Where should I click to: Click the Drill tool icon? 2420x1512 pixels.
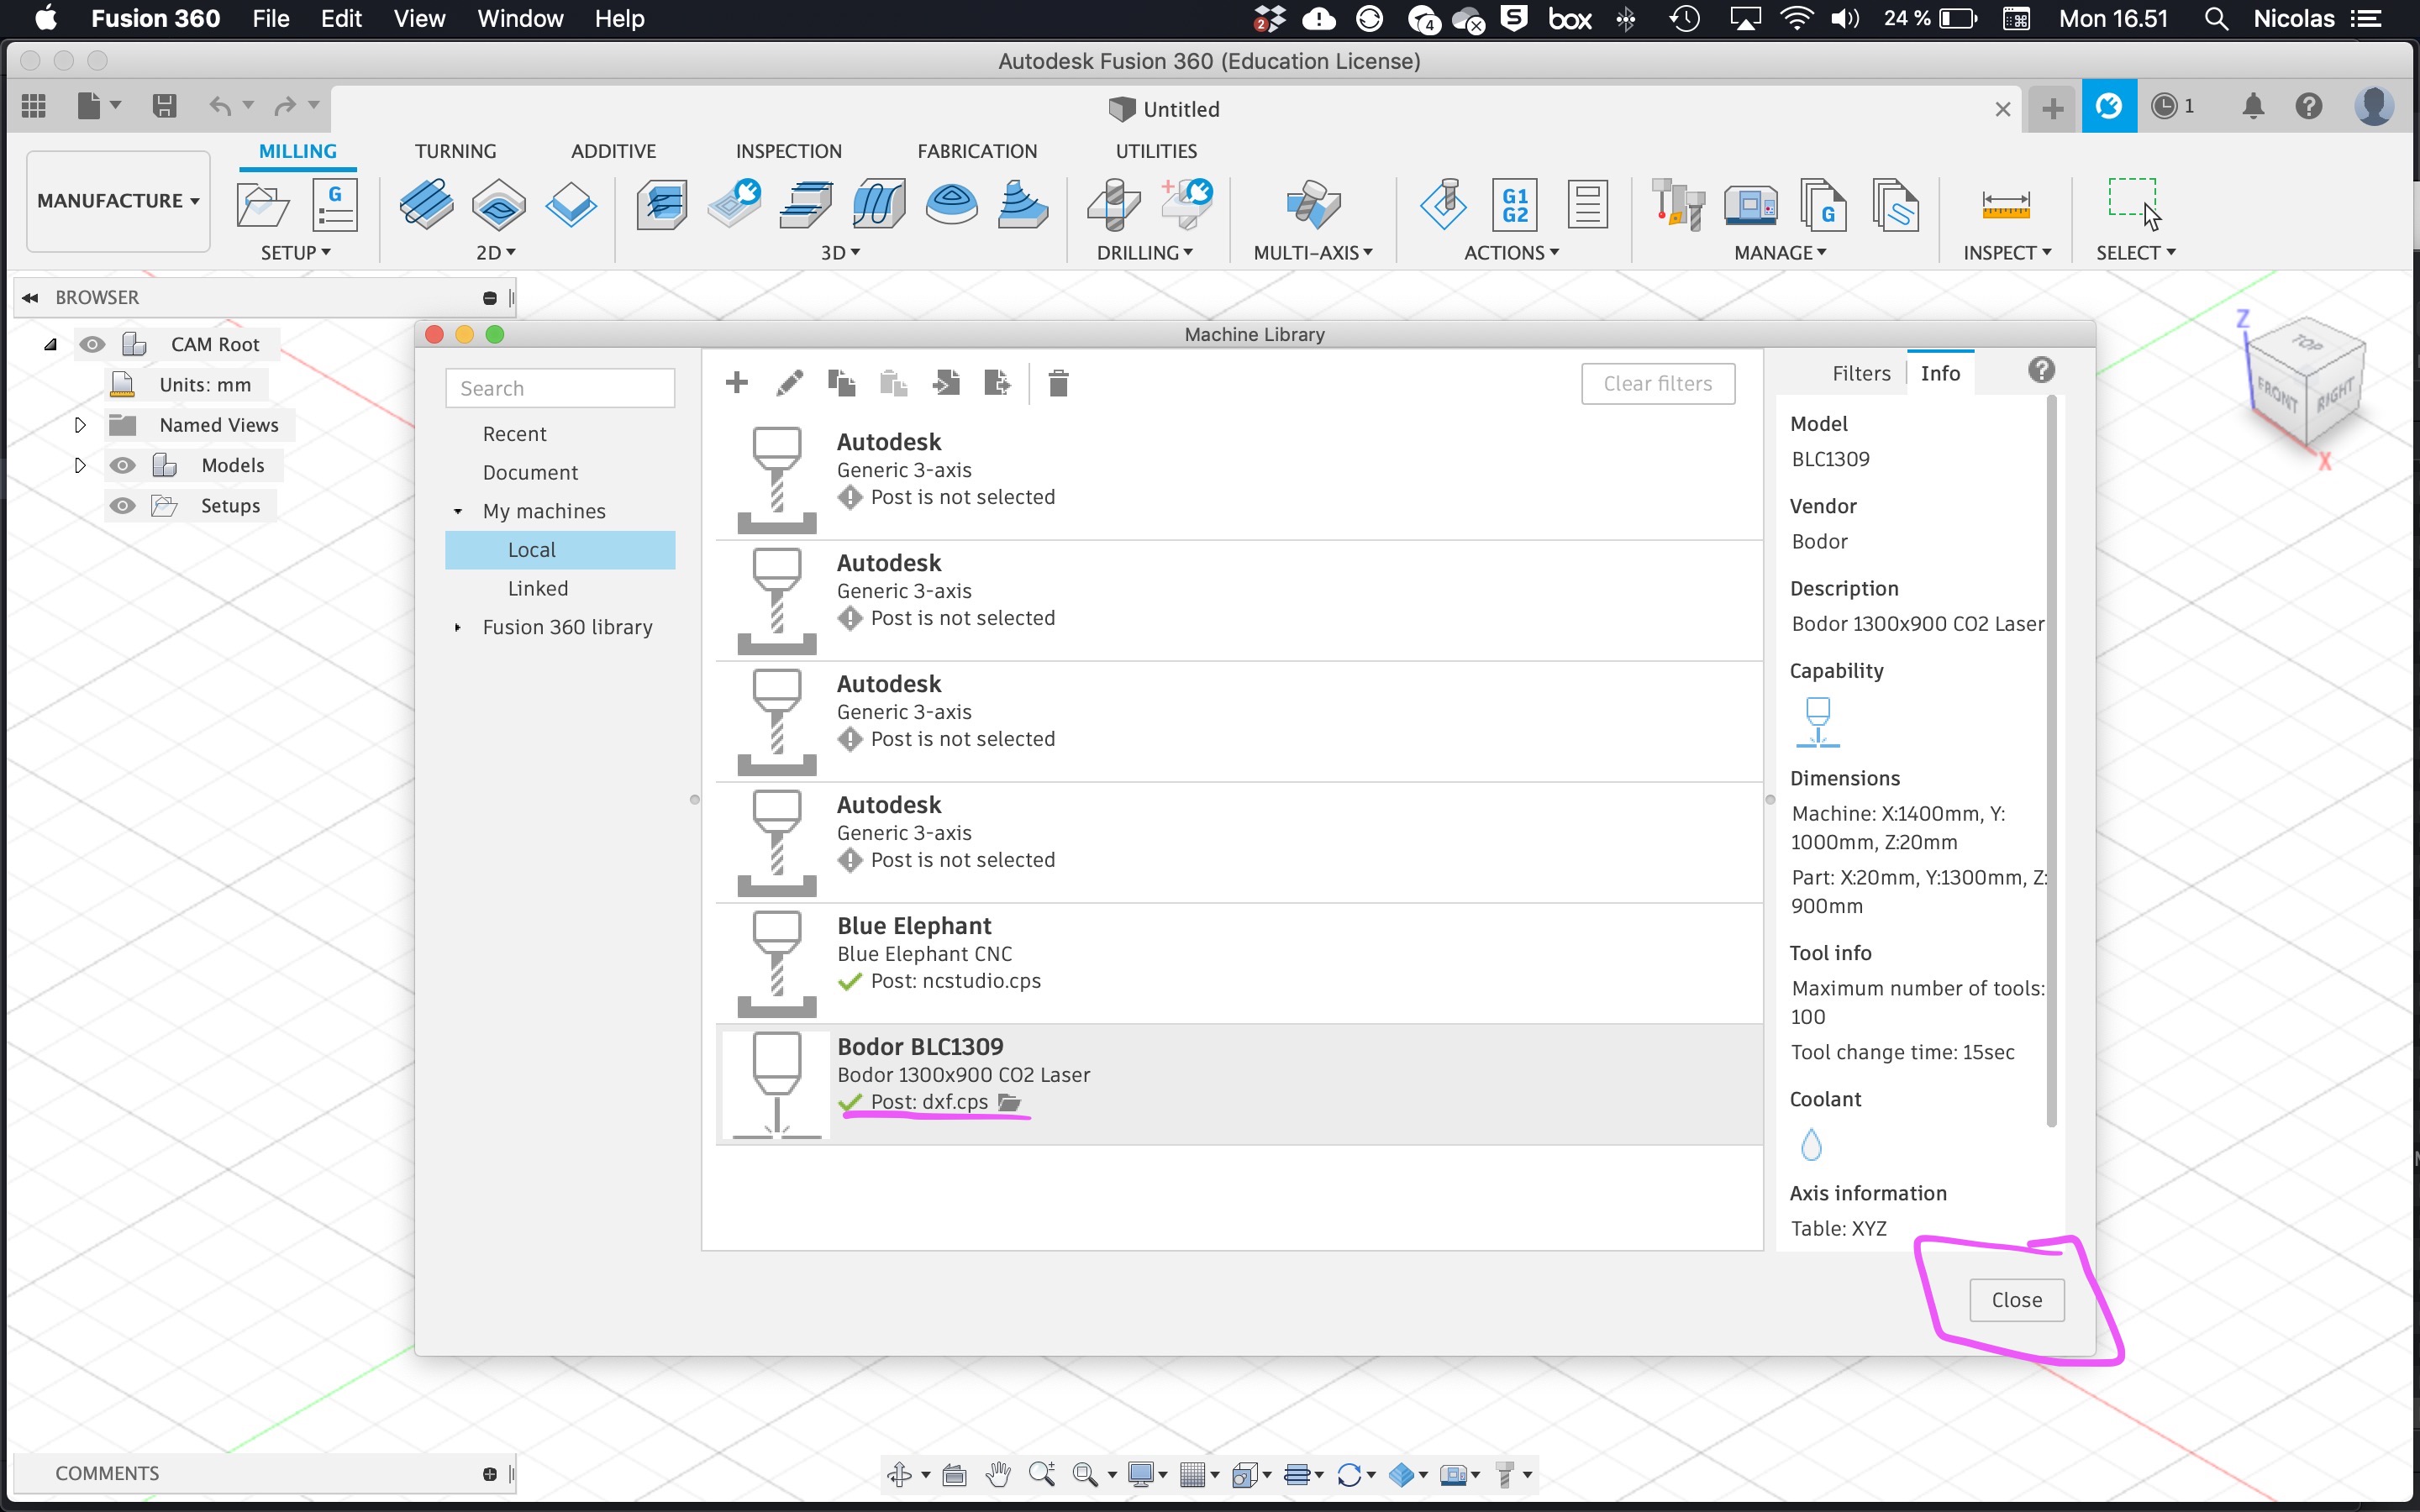[1114, 205]
